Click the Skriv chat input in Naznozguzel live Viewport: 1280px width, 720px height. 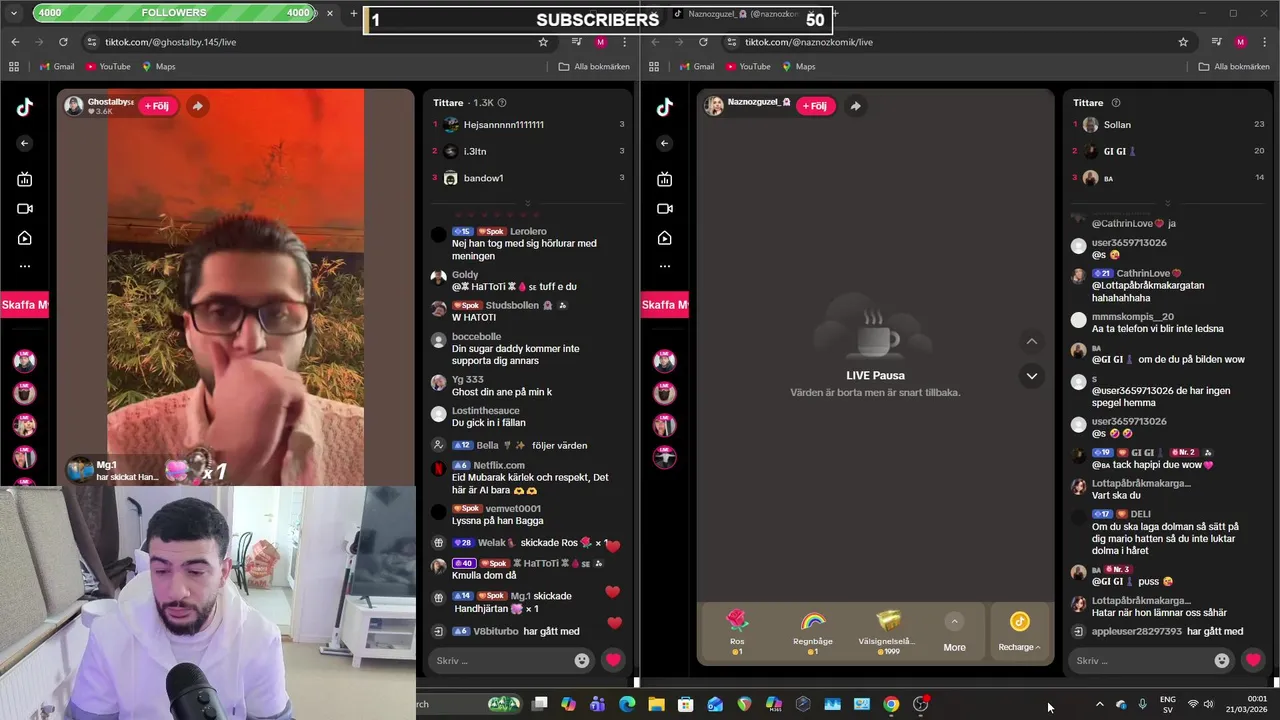(x=1140, y=660)
